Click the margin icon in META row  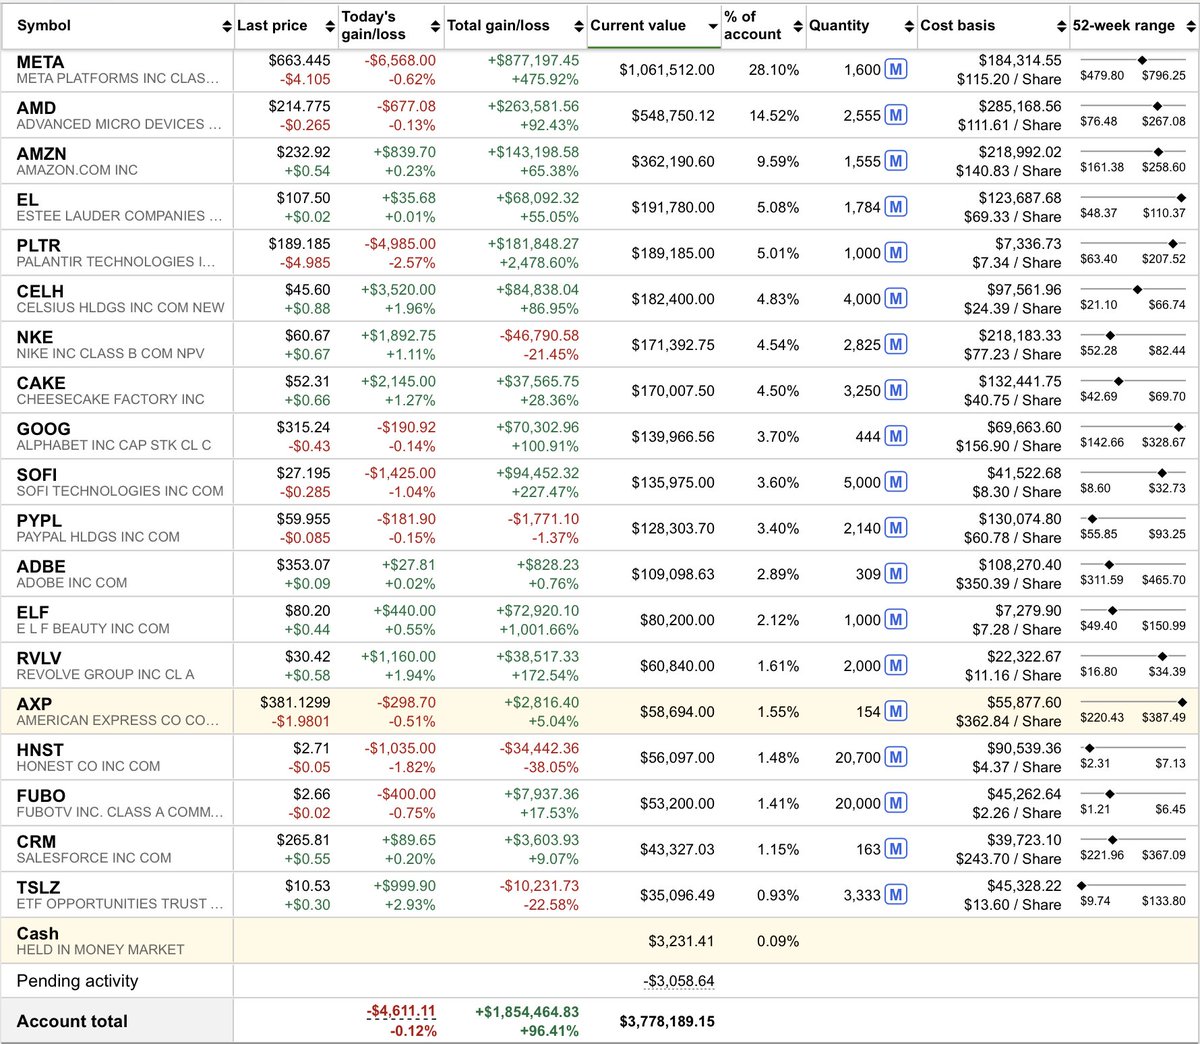pos(896,70)
